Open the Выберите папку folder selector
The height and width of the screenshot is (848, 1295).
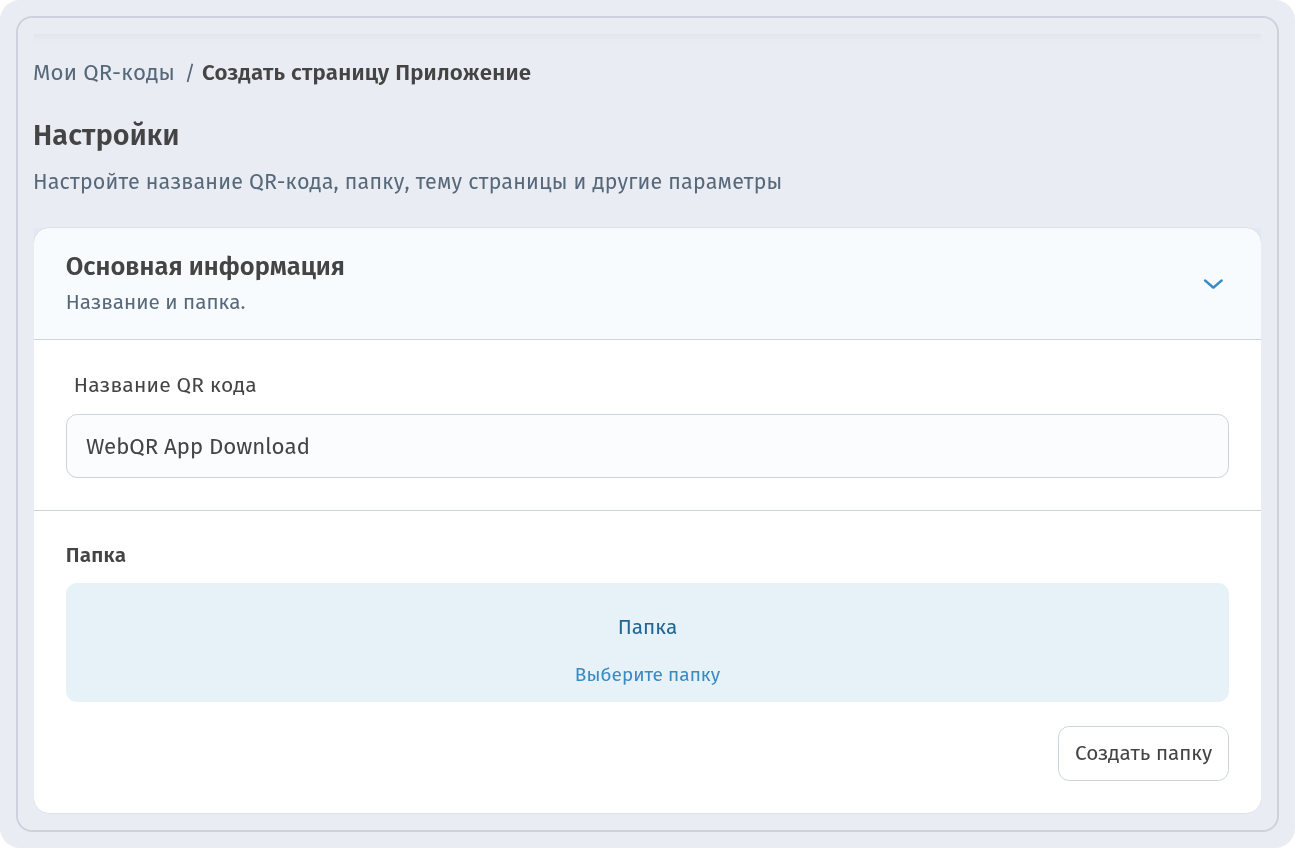[x=647, y=642]
